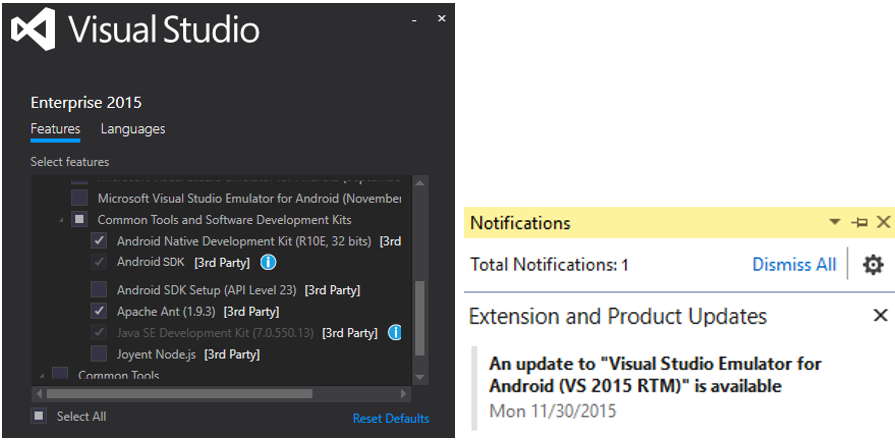Pin the Notifications panel

(x=859, y=223)
